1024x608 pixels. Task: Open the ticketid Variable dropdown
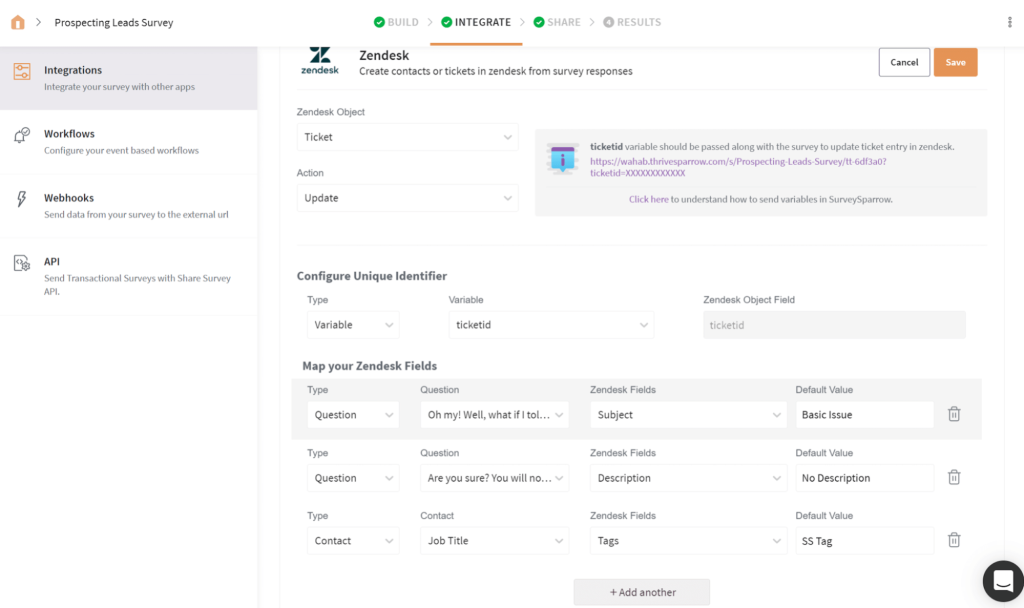coord(550,325)
